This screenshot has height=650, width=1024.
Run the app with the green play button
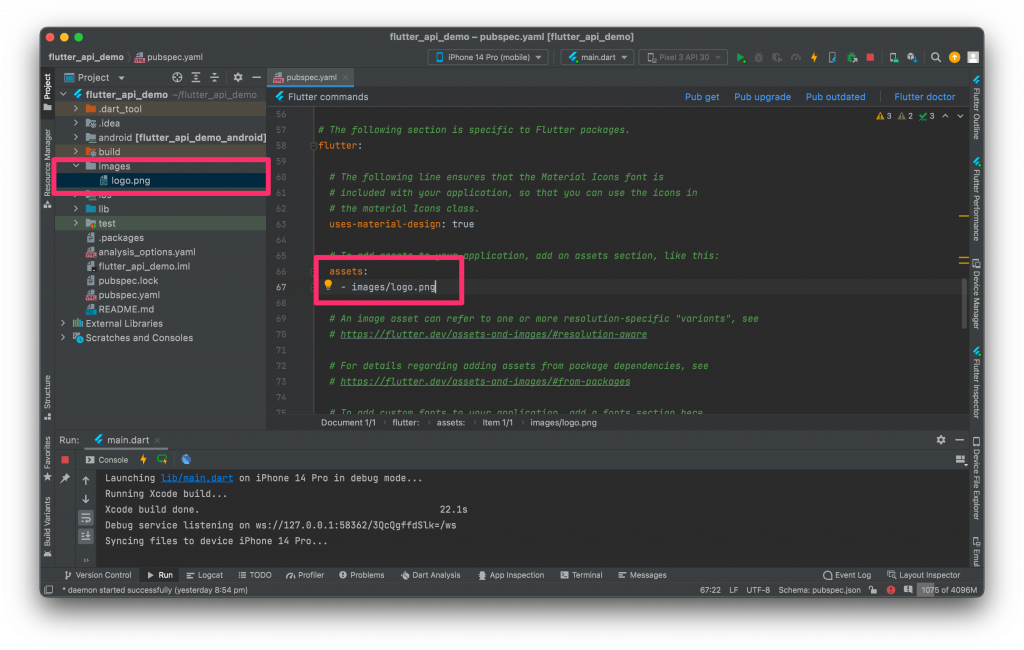point(741,57)
